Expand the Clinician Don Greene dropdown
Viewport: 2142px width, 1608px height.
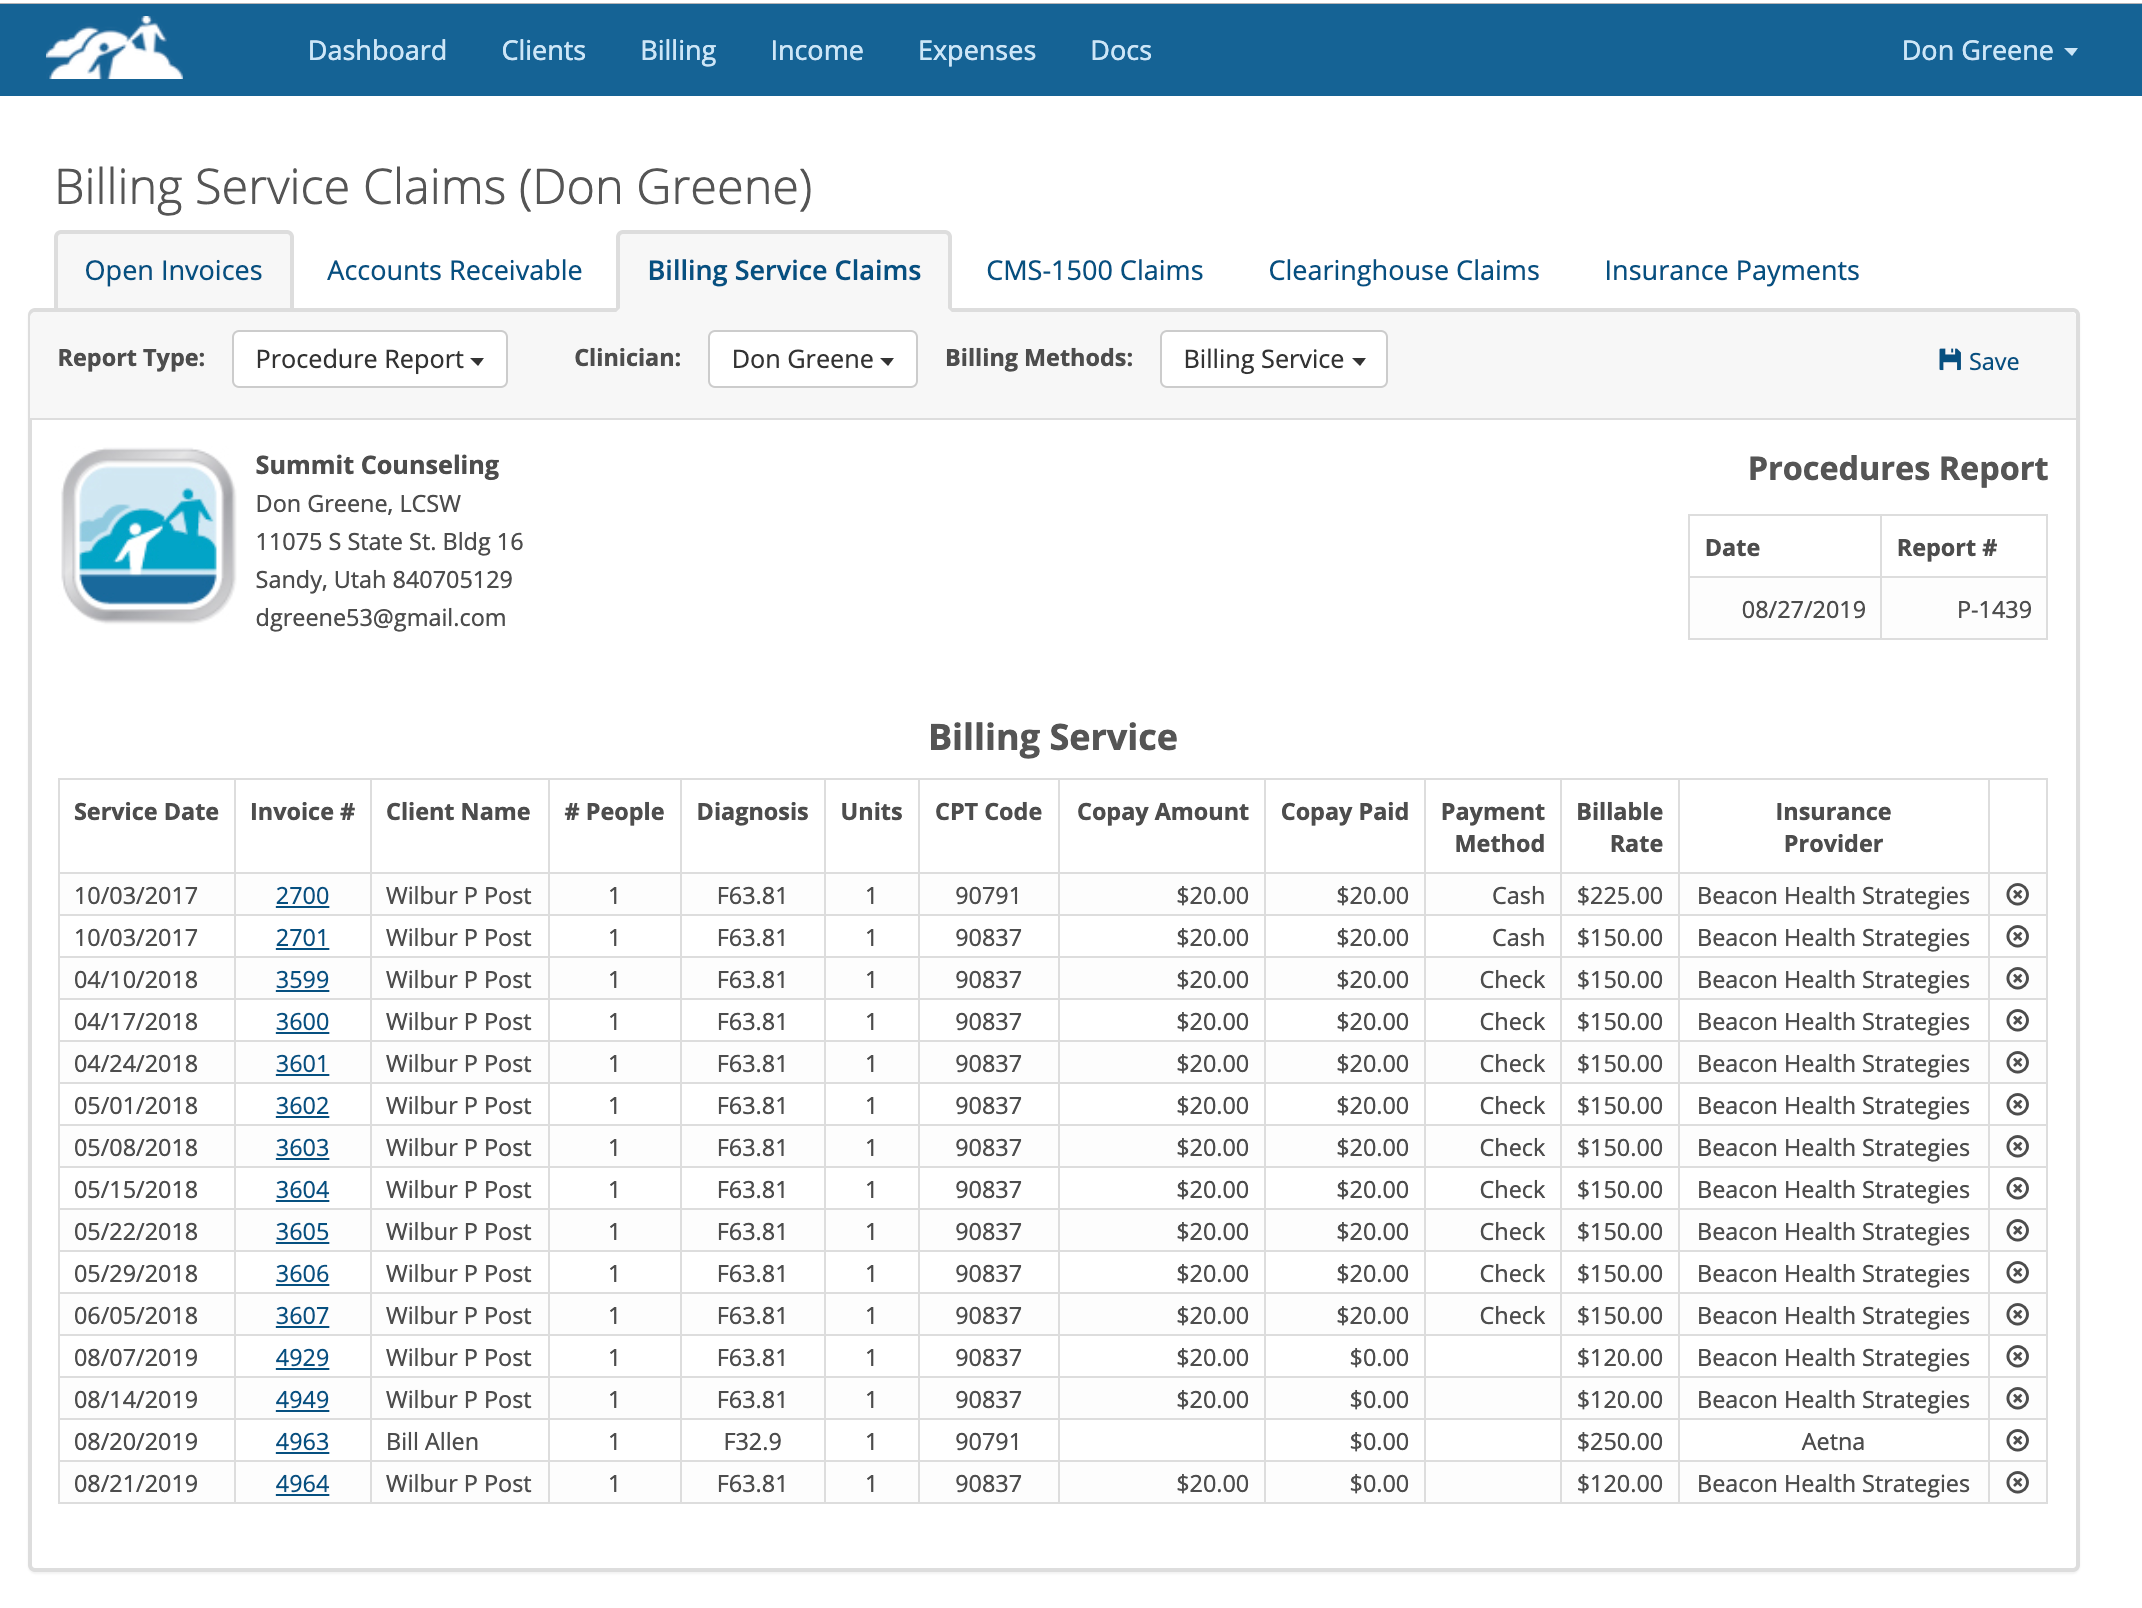812,359
